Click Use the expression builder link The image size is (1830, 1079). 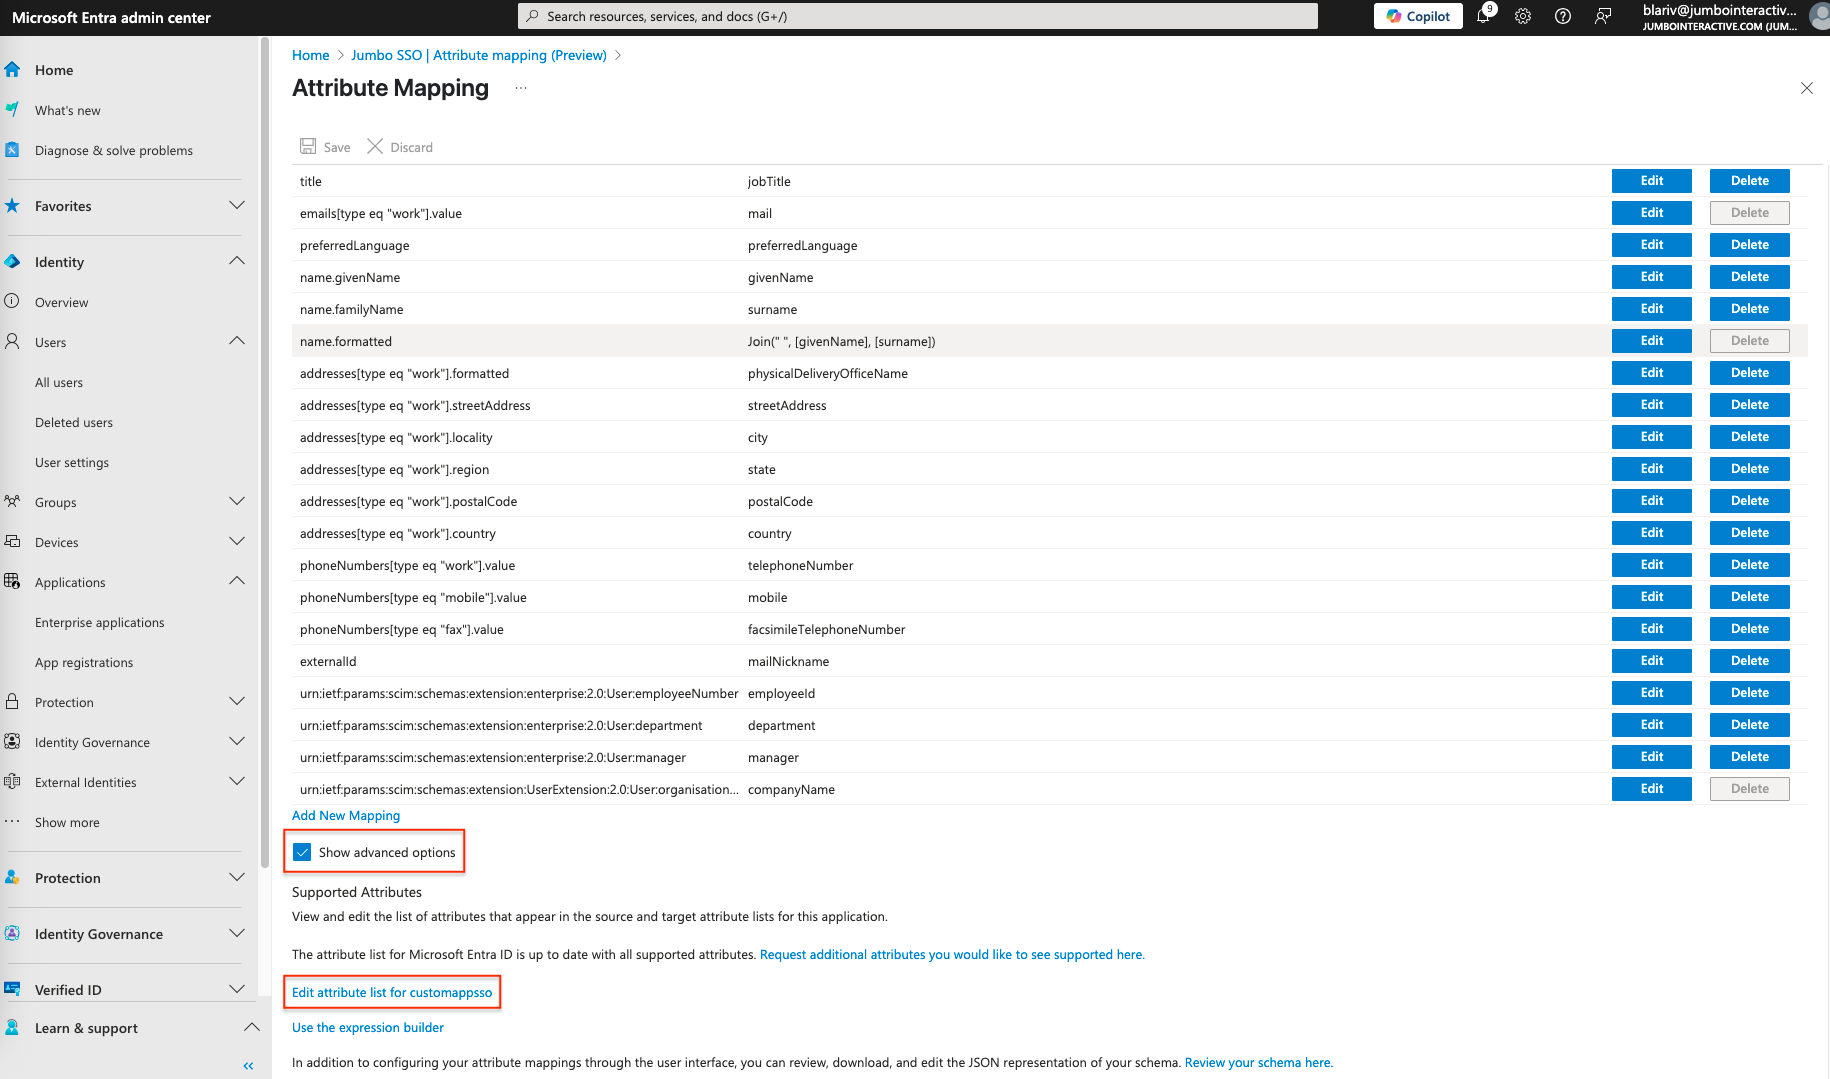(x=368, y=1027)
